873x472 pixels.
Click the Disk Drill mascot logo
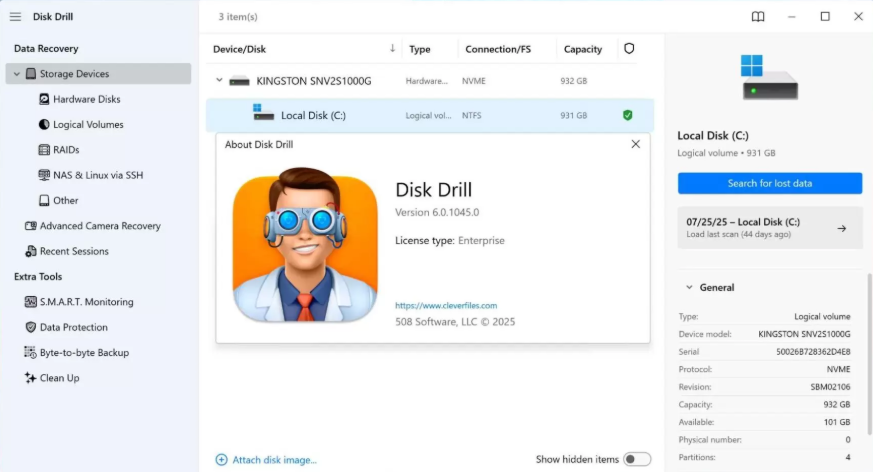[x=305, y=245]
